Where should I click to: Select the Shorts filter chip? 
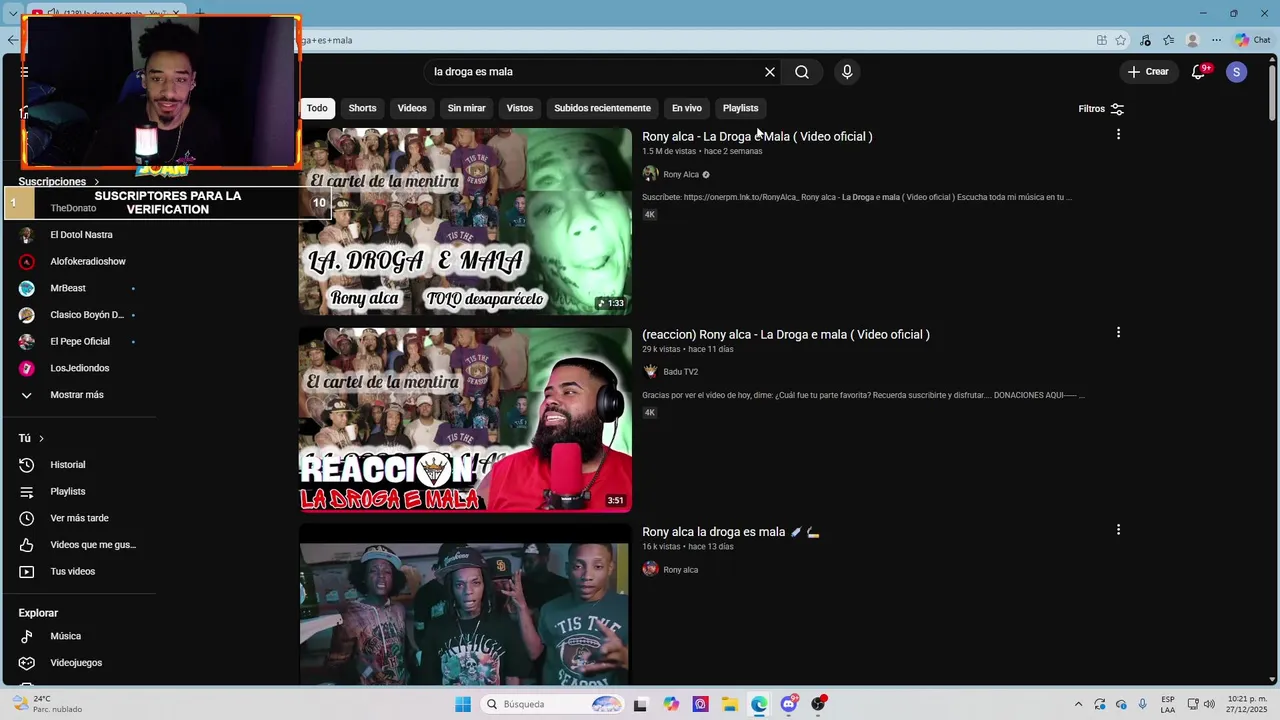pyautogui.click(x=362, y=108)
